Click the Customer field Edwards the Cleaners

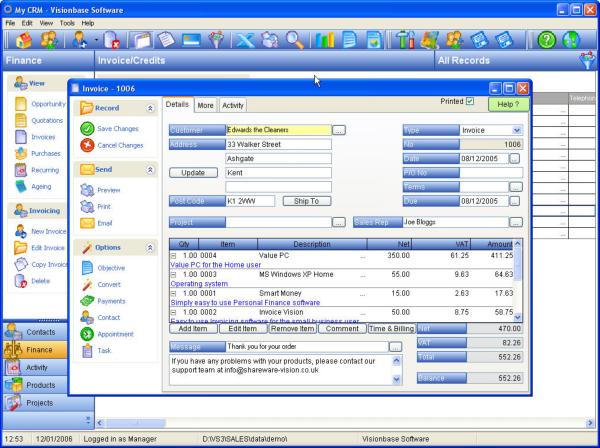[279, 130]
